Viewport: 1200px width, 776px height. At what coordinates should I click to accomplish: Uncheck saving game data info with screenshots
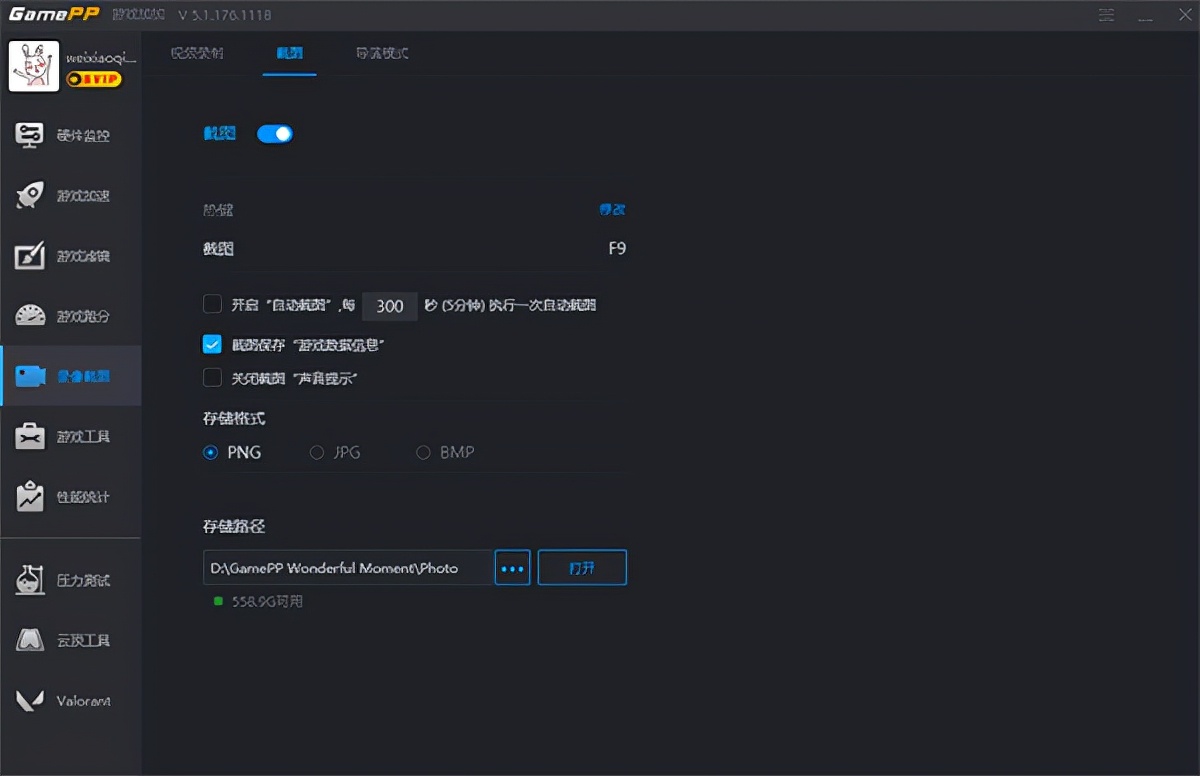click(x=212, y=343)
